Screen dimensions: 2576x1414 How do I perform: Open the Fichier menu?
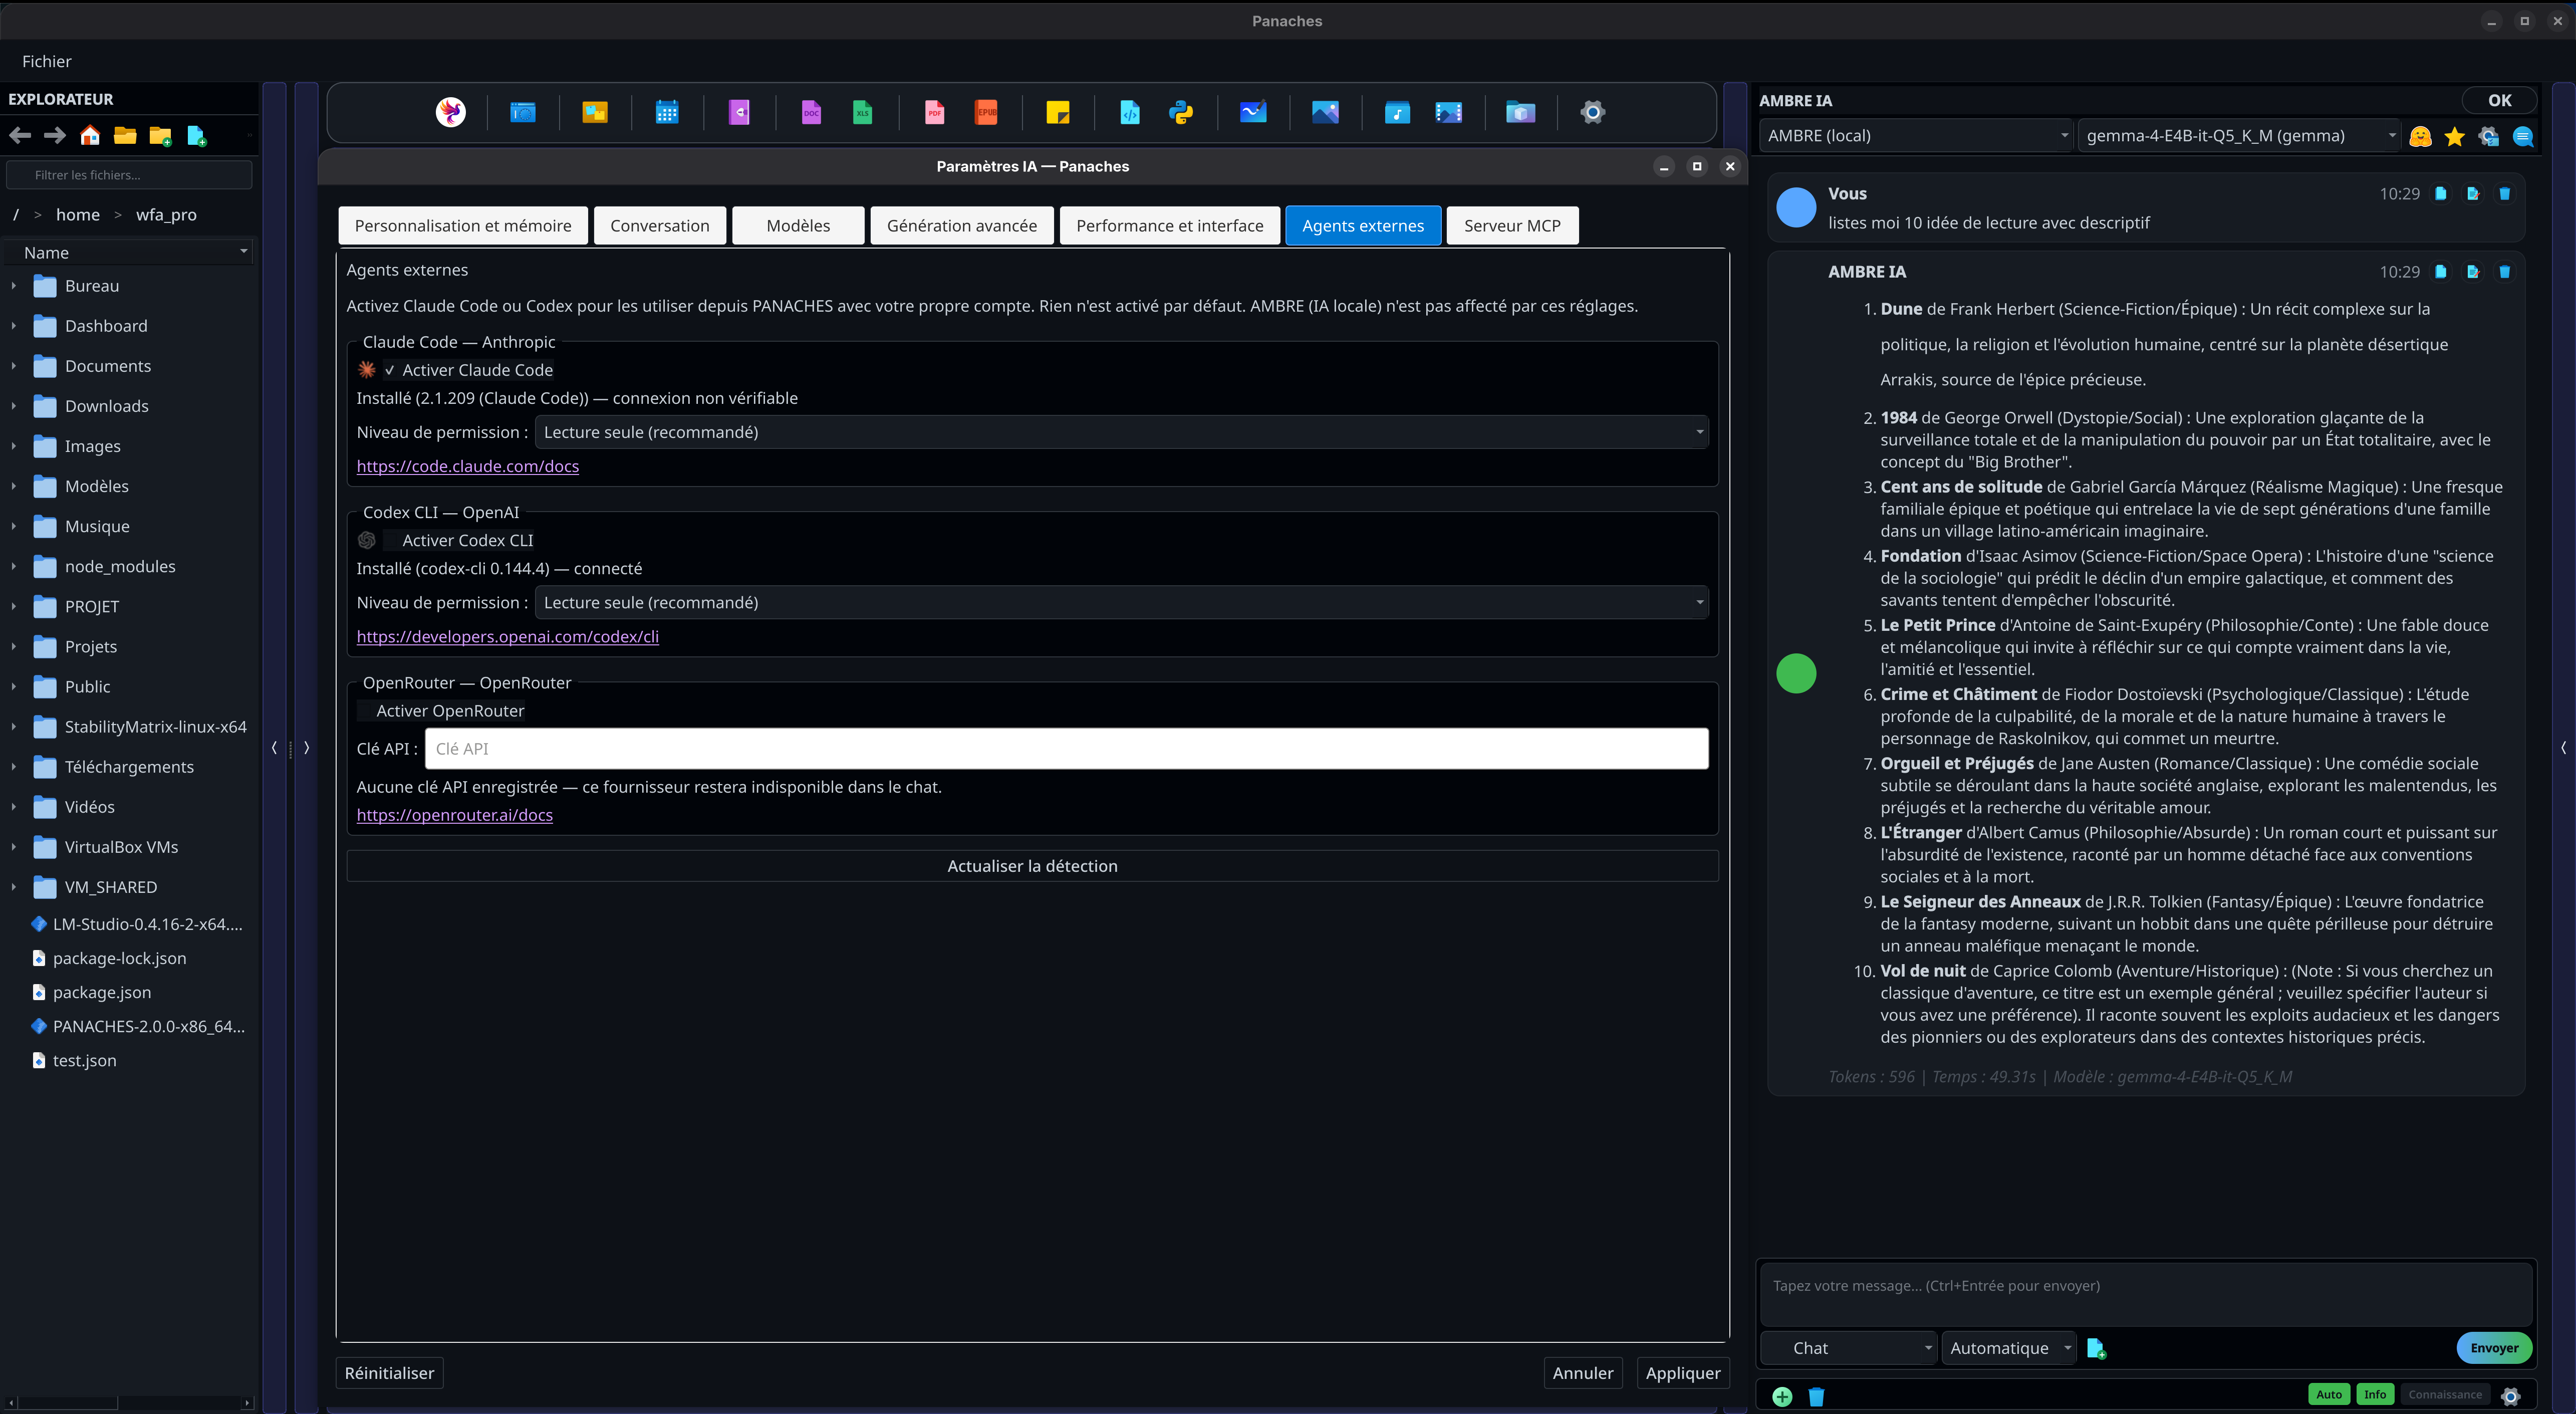(47, 61)
